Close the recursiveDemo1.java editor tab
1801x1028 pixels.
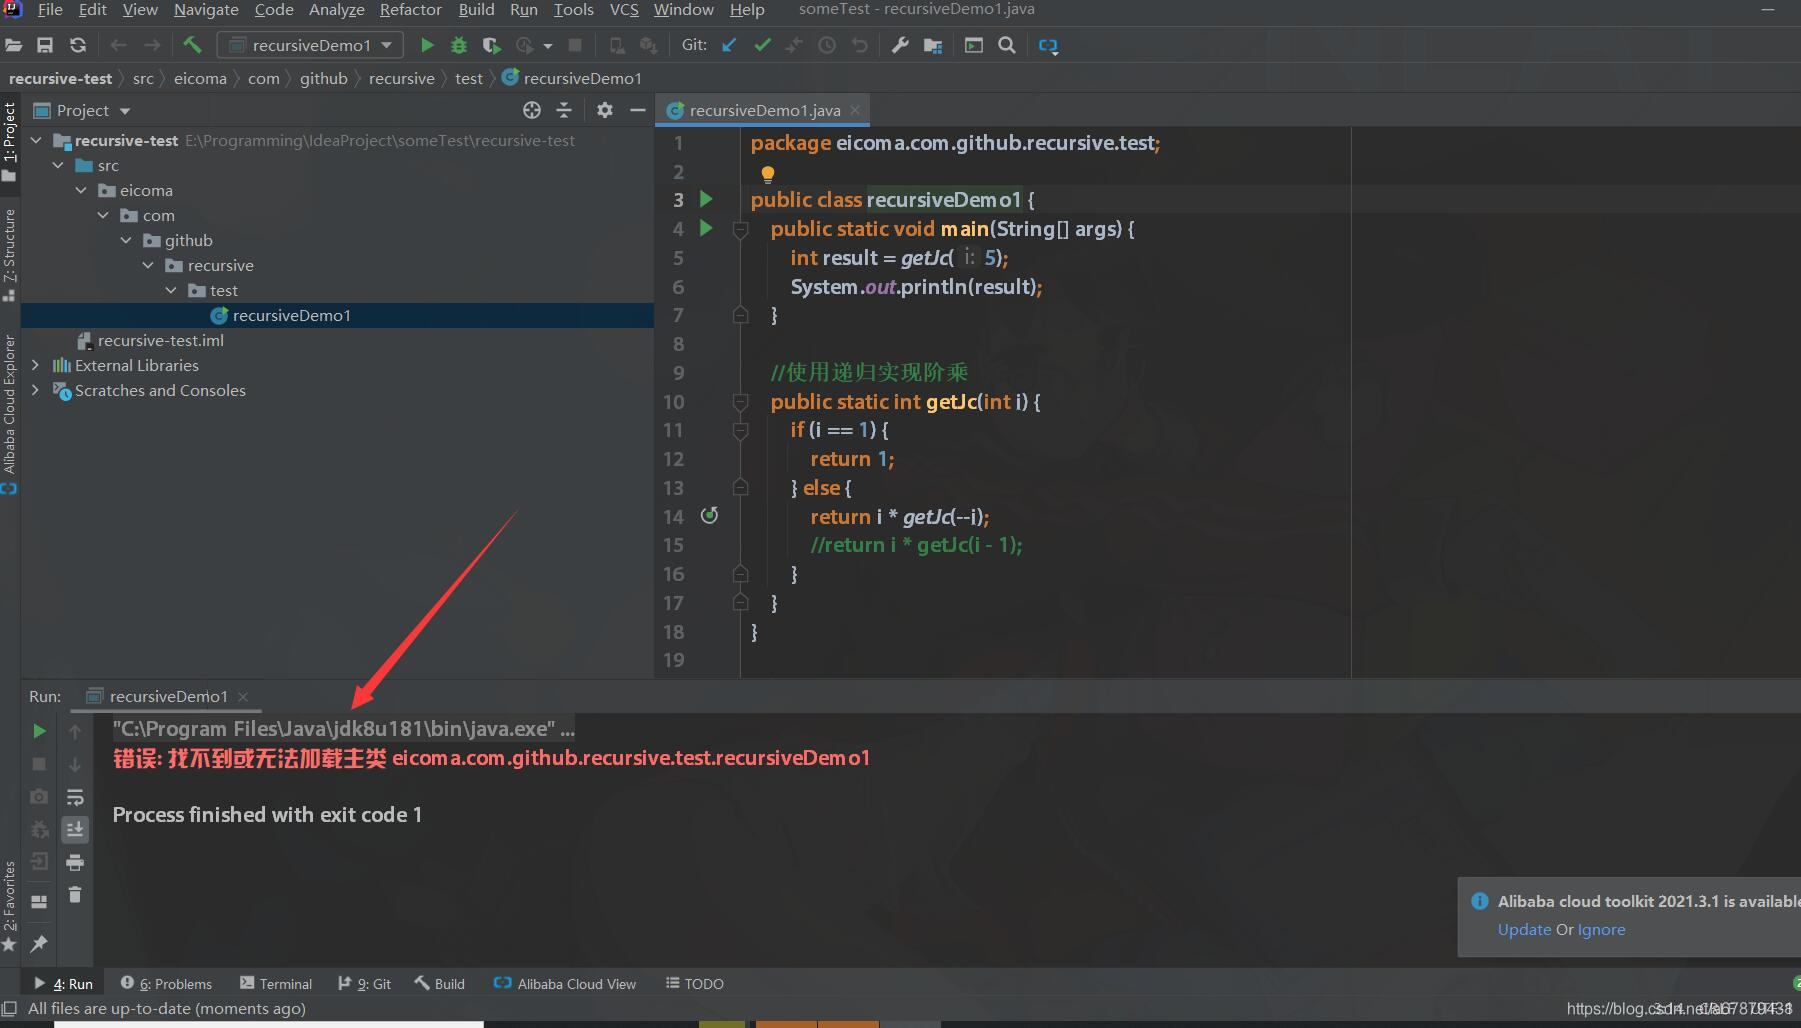(855, 110)
